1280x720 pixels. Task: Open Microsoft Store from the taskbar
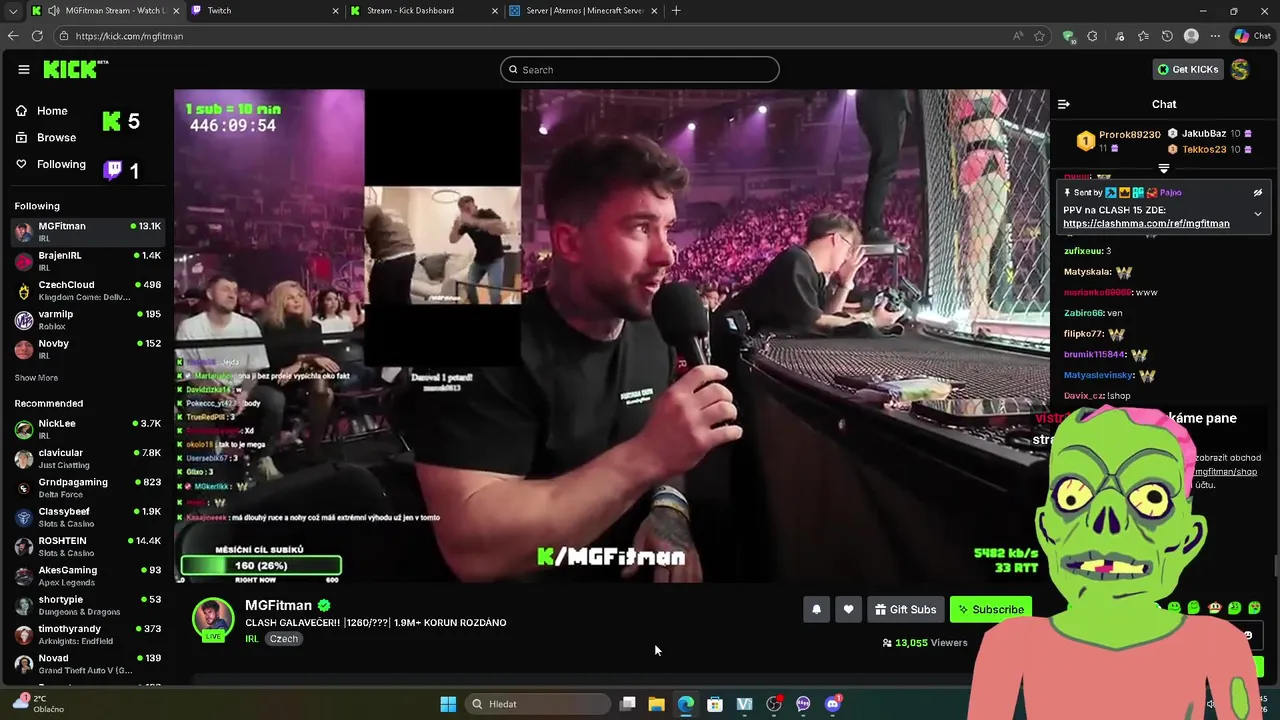[x=715, y=704]
